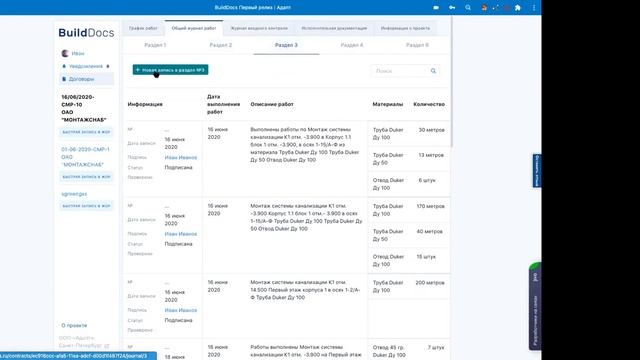
Task: Quick journal entry button for third sidebar contract
Action: pyautogui.click(x=86, y=206)
